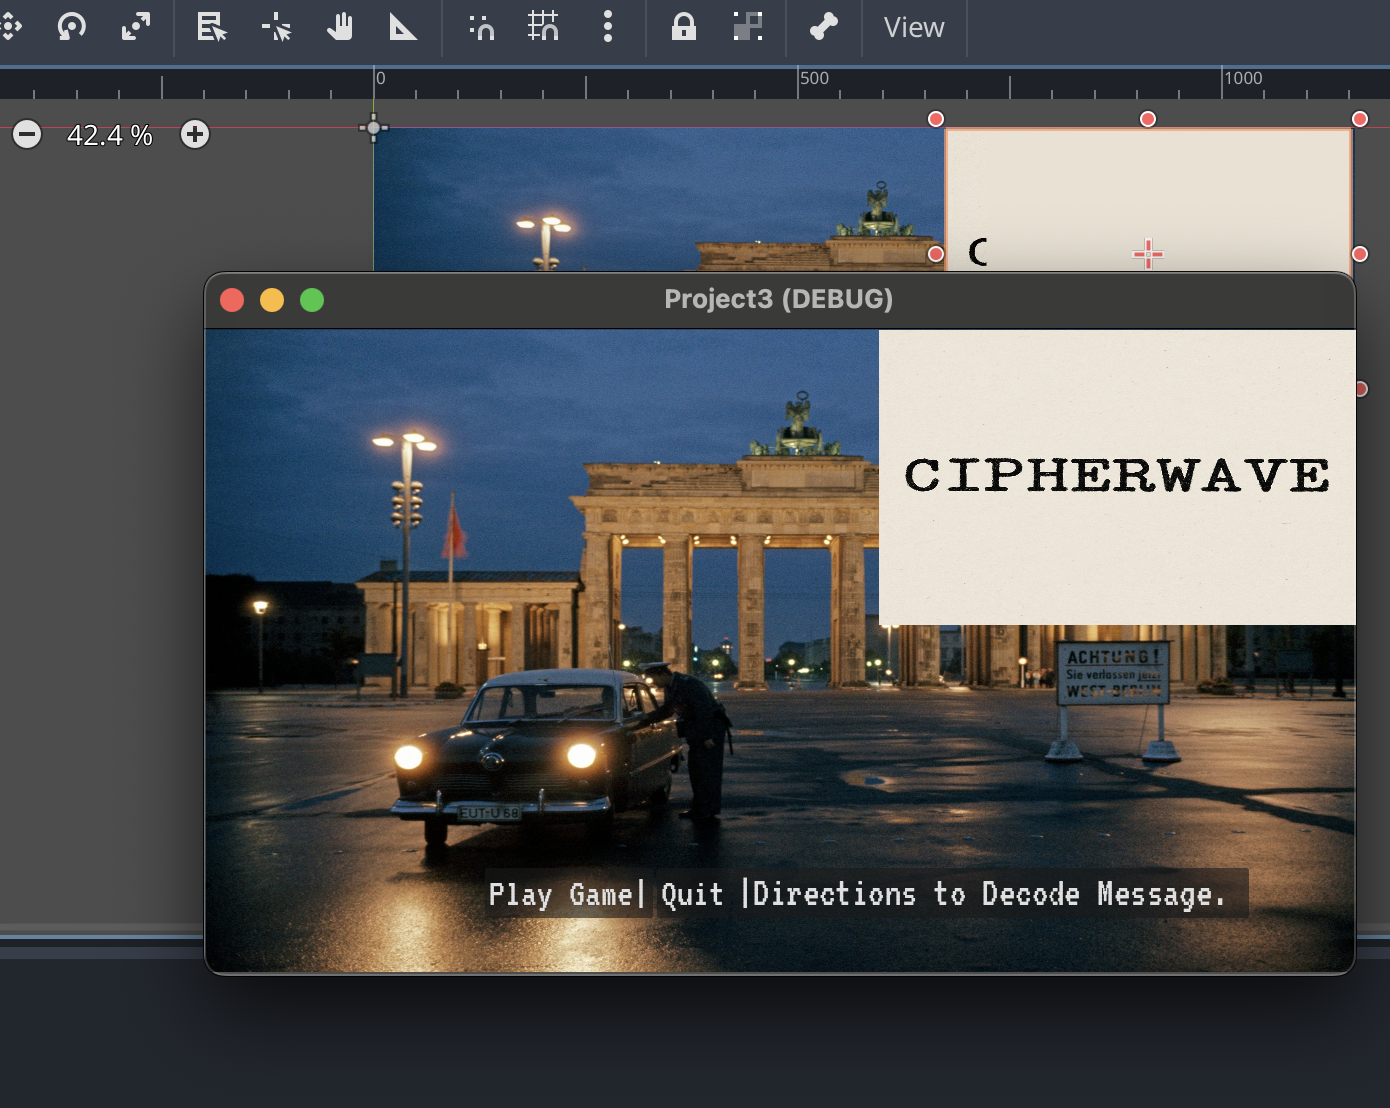Activate the Ruler Mode tool
Image resolution: width=1390 pixels, height=1108 pixels.
tap(403, 27)
